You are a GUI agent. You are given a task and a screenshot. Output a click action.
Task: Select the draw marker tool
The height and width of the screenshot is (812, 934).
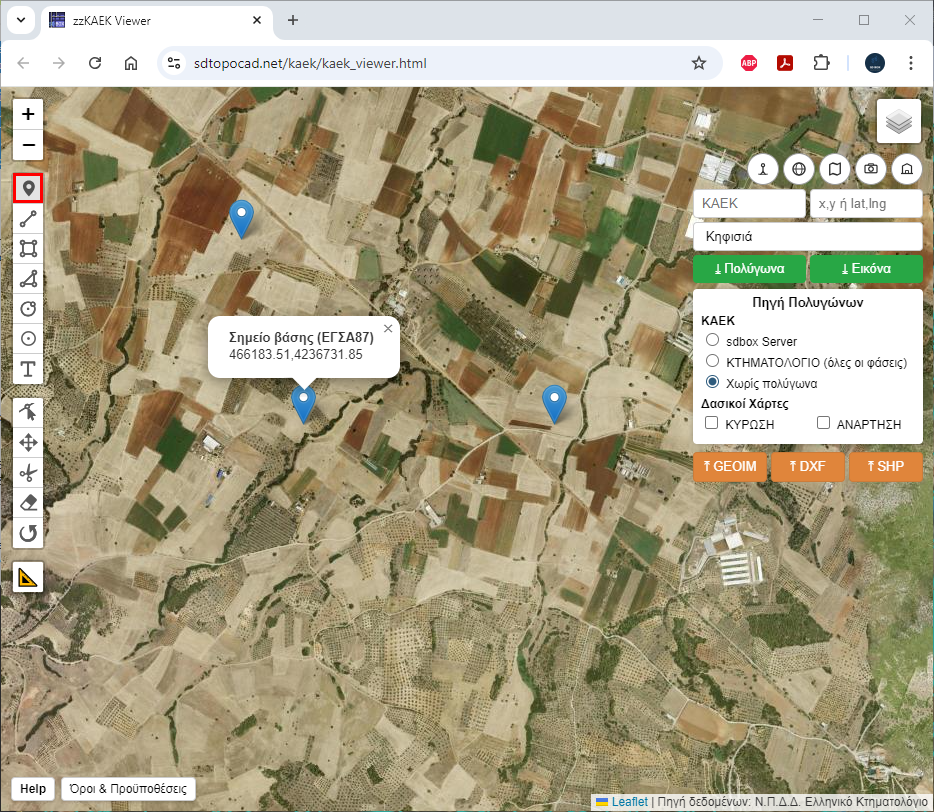point(28,187)
